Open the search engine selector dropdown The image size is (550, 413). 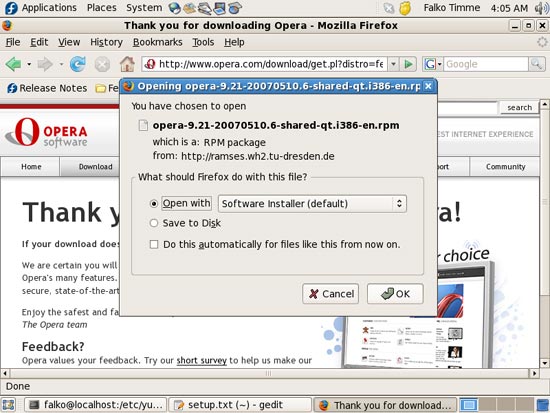pos(432,64)
